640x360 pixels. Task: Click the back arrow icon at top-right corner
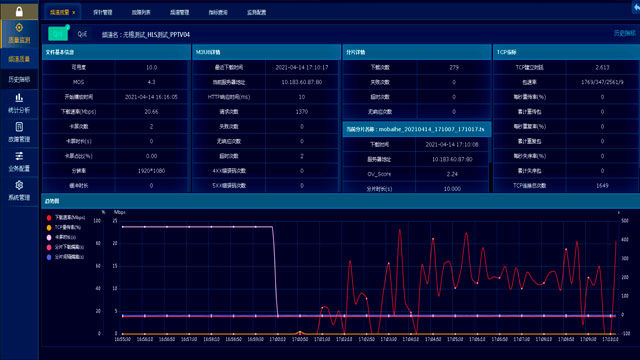coord(636,7)
